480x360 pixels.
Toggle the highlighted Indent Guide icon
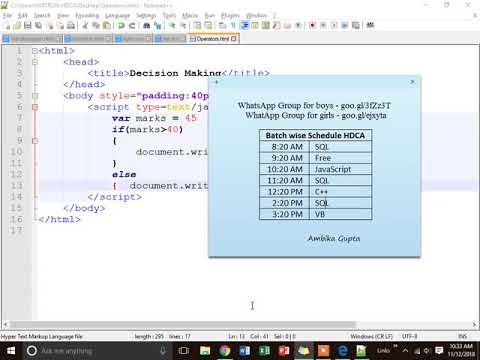click(244, 25)
